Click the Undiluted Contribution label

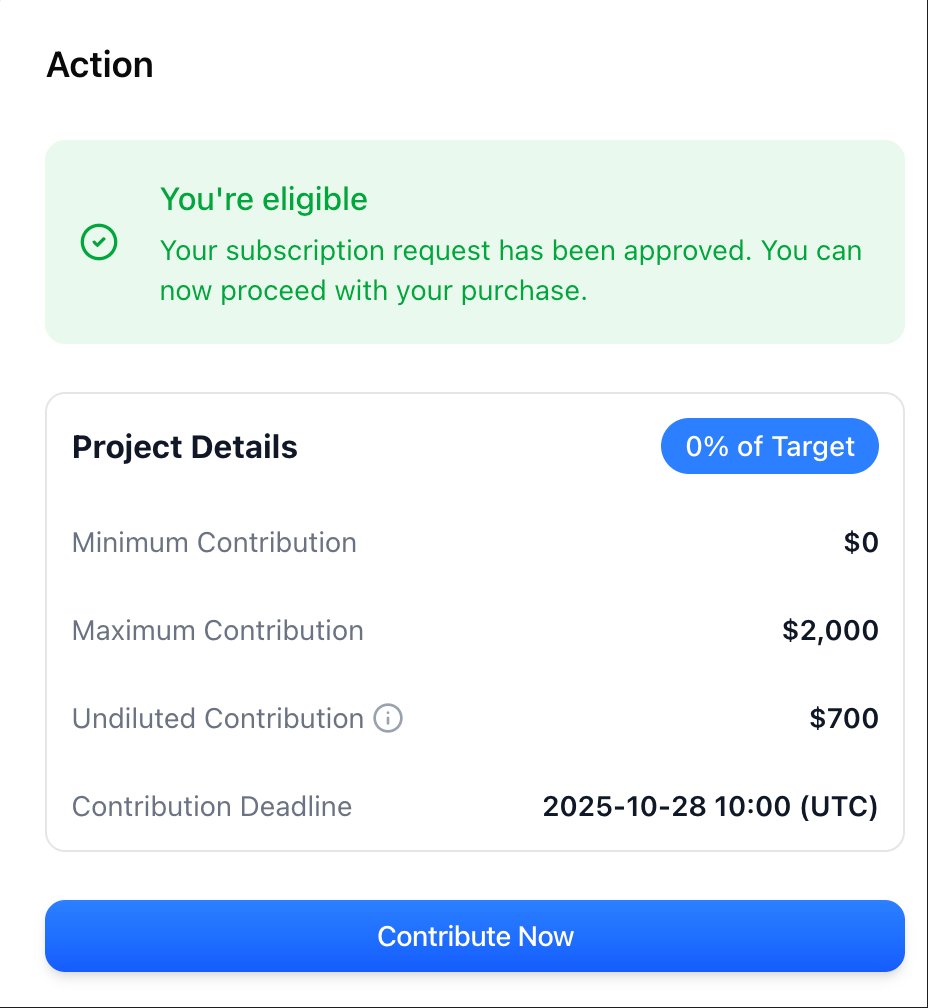pos(217,718)
